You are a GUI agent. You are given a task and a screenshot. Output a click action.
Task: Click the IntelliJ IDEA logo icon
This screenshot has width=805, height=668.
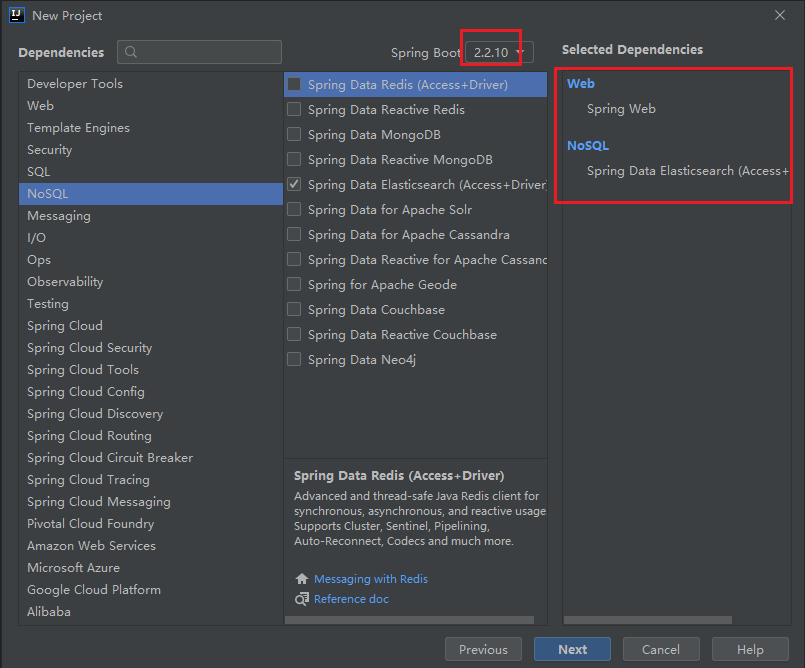(16, 15)
